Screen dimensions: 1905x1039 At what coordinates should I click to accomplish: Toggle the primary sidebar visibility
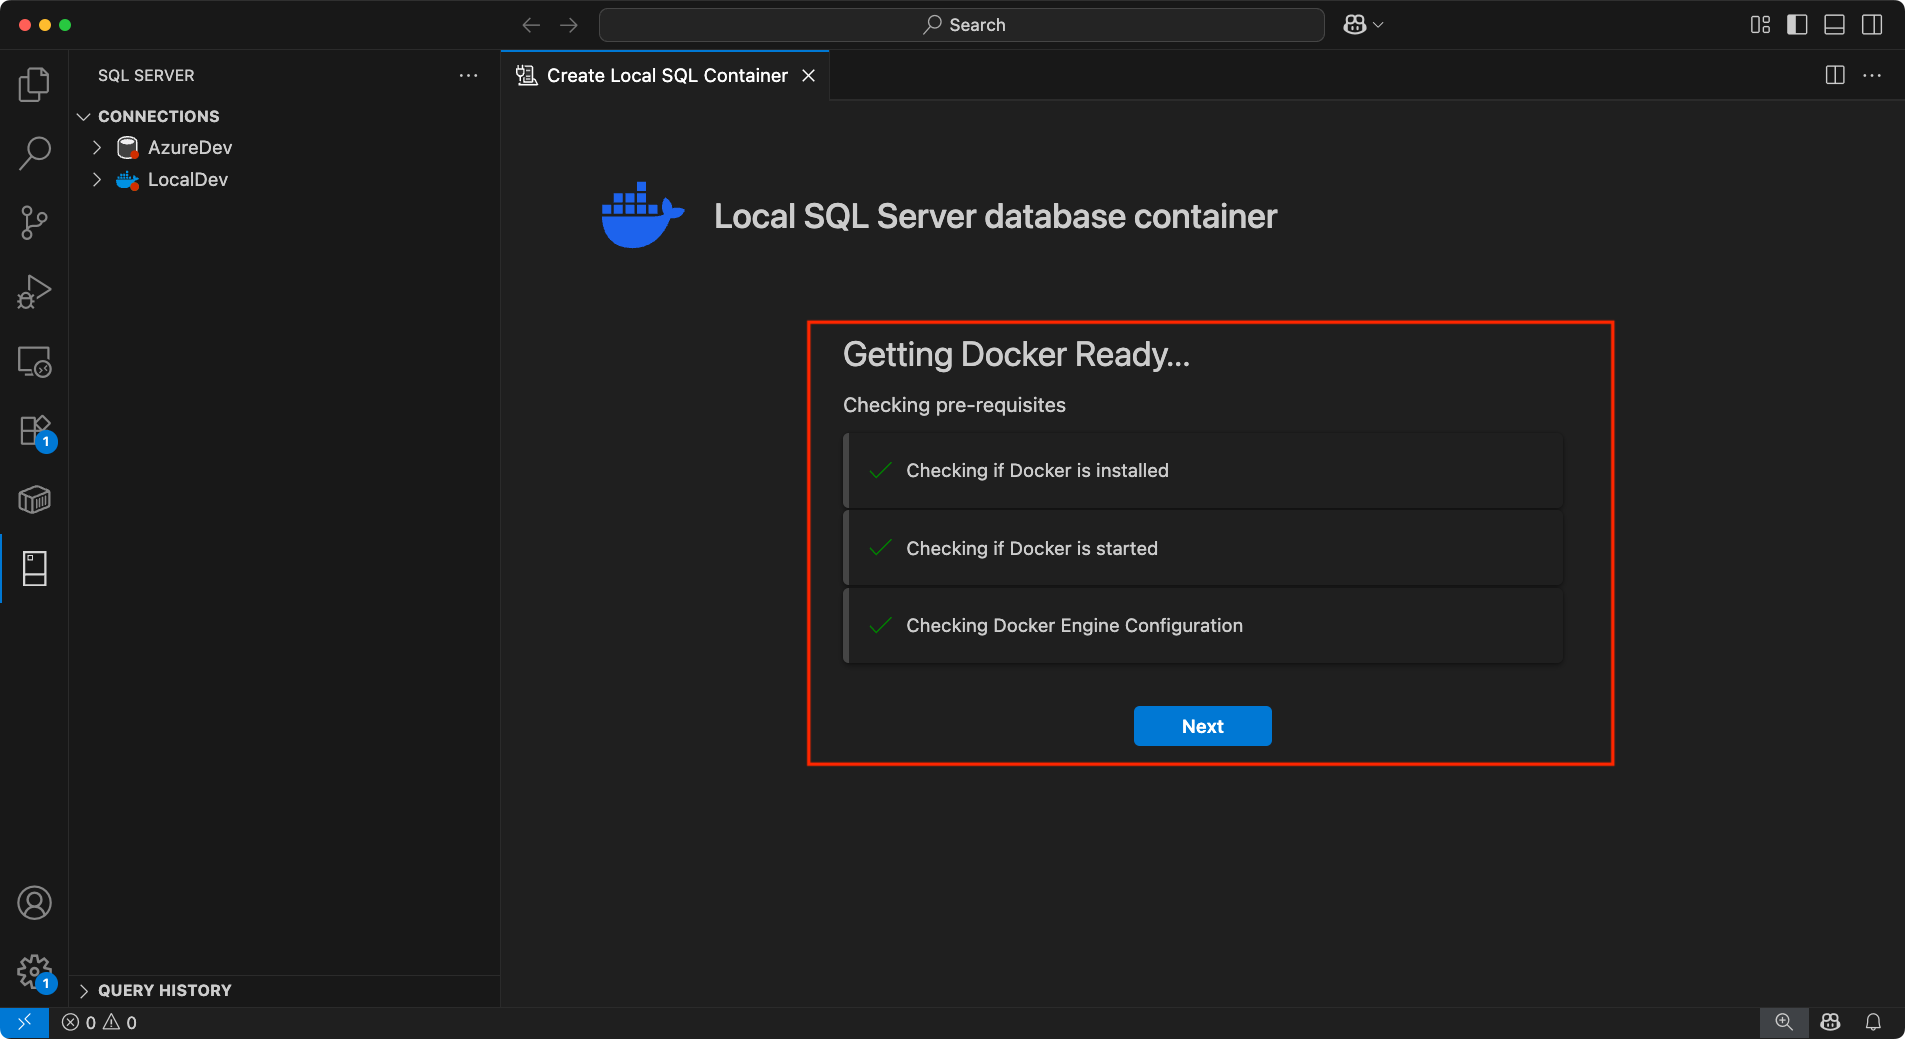1796,24
